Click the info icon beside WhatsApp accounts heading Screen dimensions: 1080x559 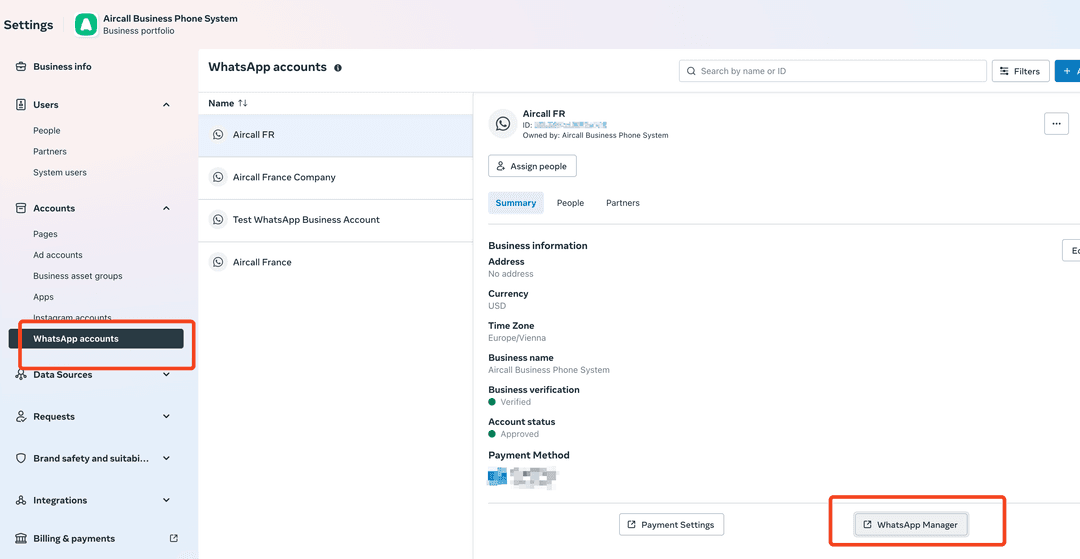338,68
